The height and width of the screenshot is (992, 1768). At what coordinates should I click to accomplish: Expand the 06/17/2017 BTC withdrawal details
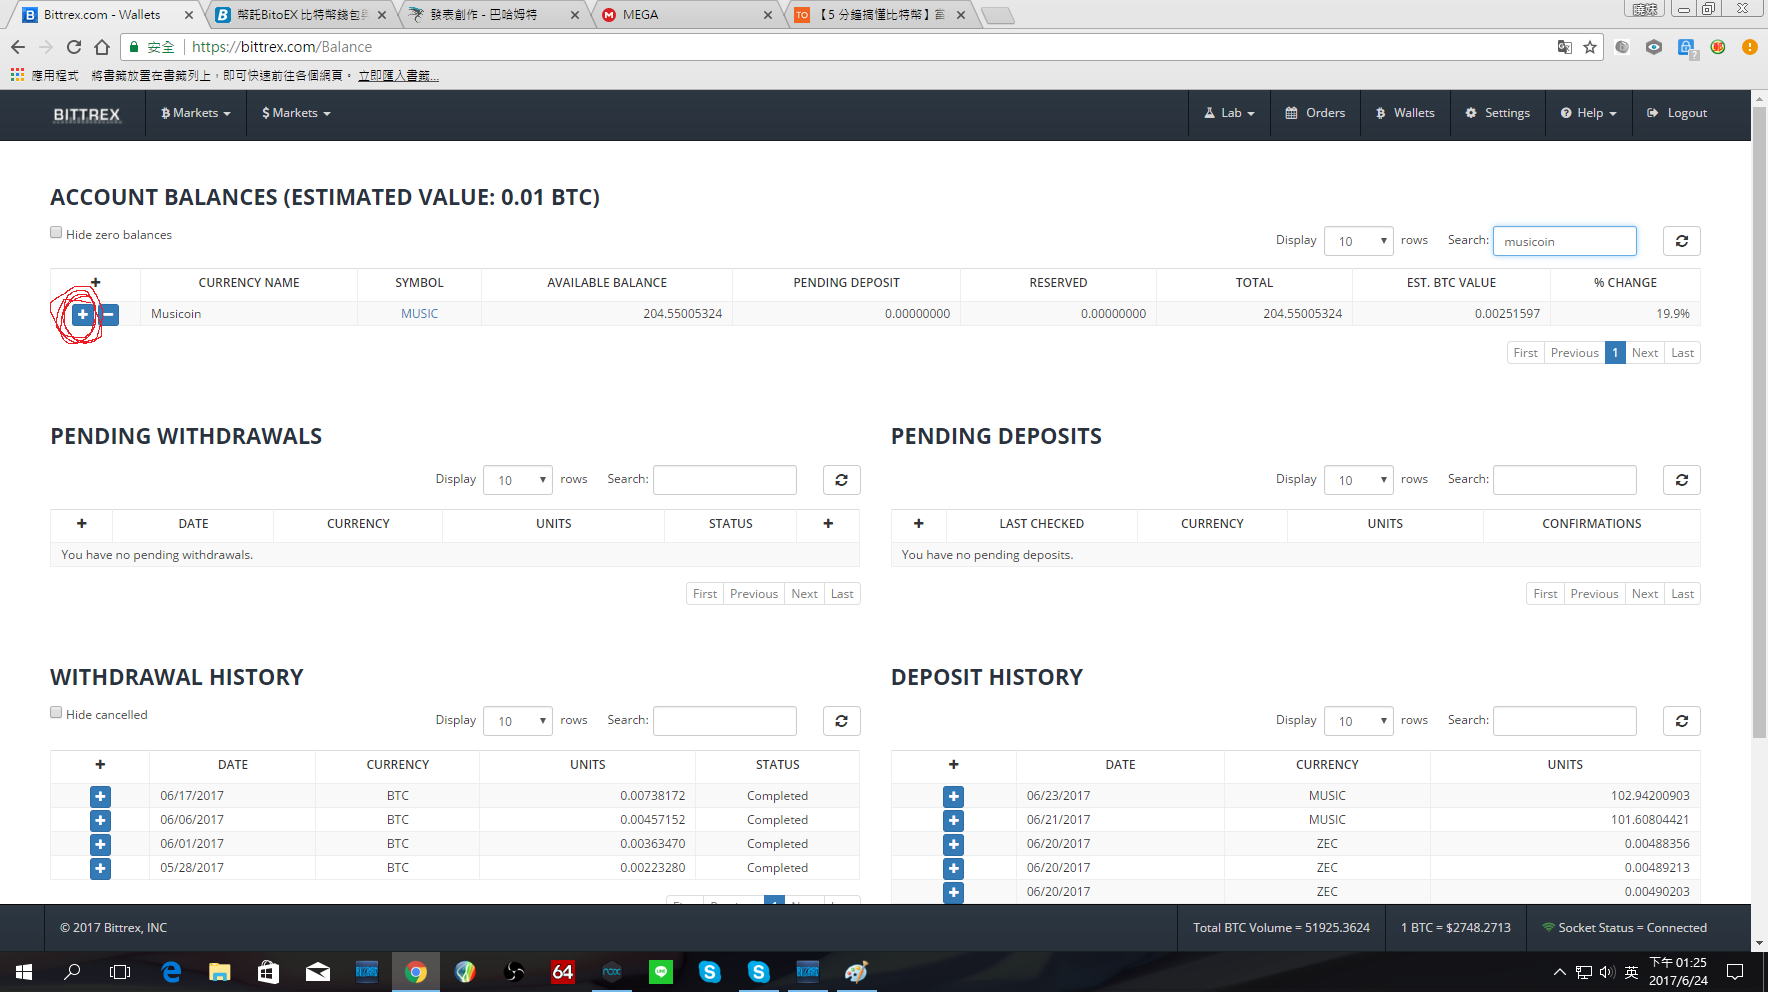(x=100, y=796)
